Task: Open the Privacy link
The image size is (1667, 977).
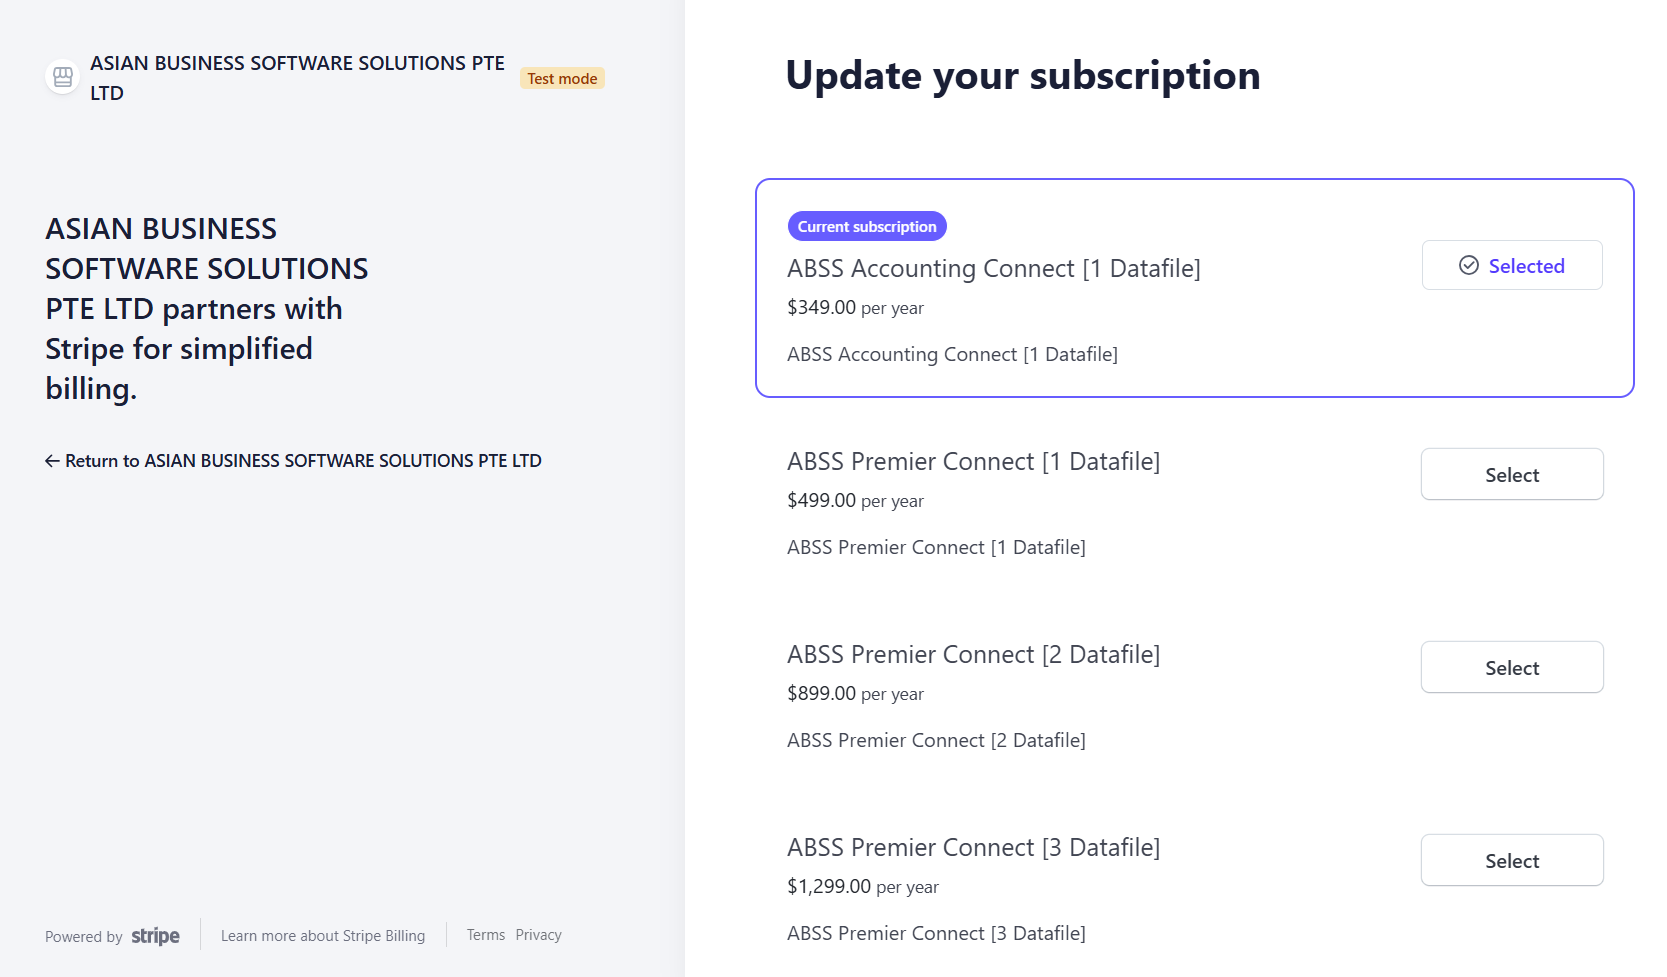Action: (538, 935)
